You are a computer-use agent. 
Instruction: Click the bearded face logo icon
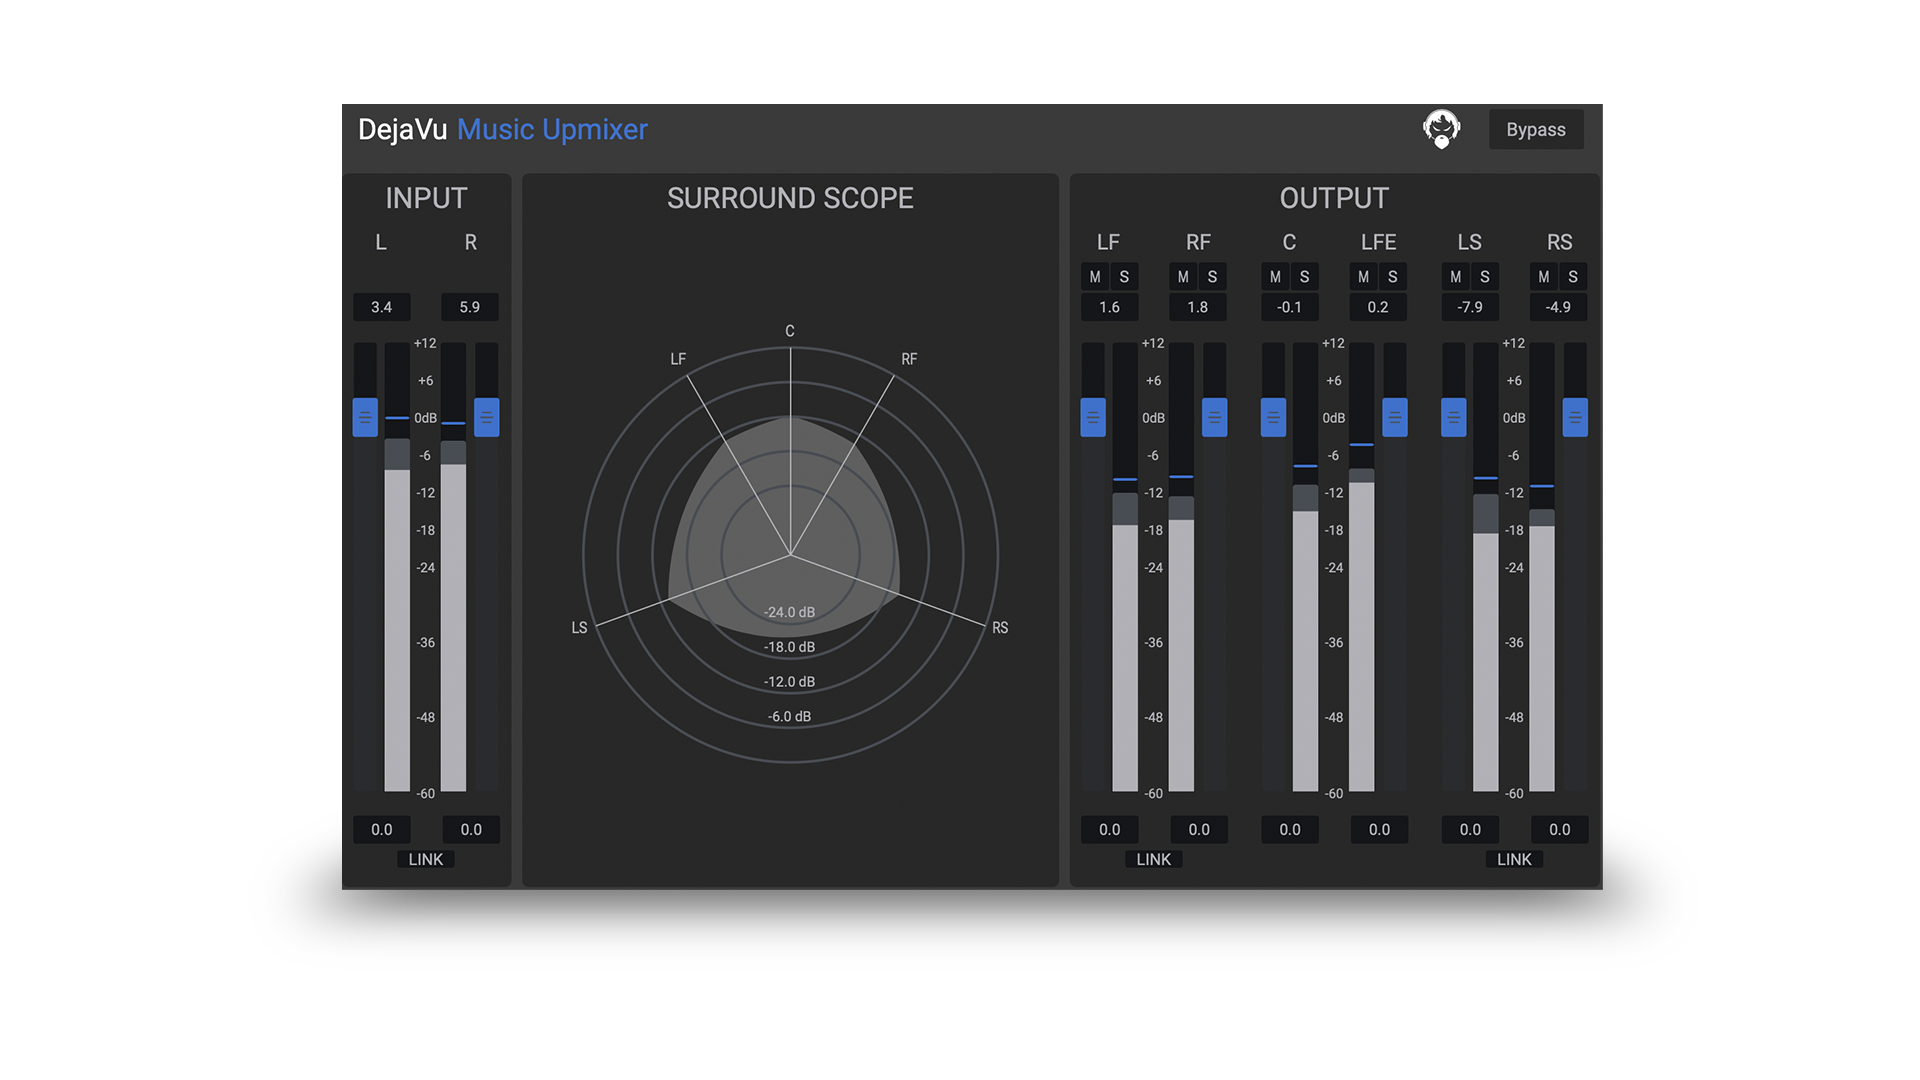coord(1441,130)
